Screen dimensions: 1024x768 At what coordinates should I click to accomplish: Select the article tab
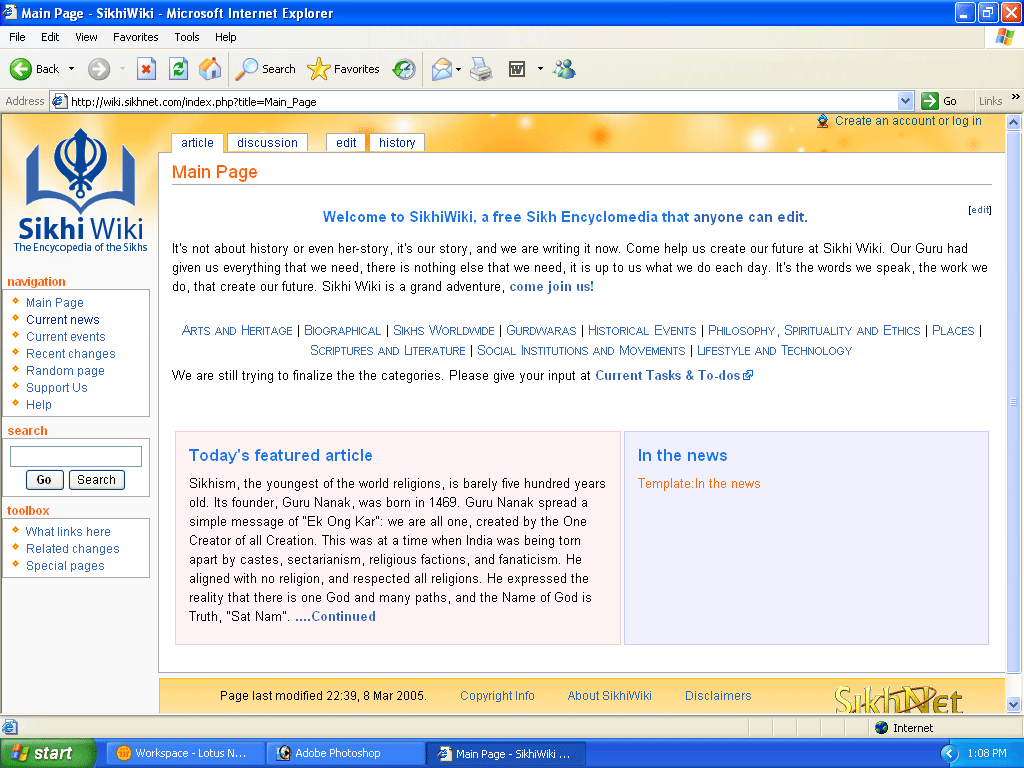(197, 142)
